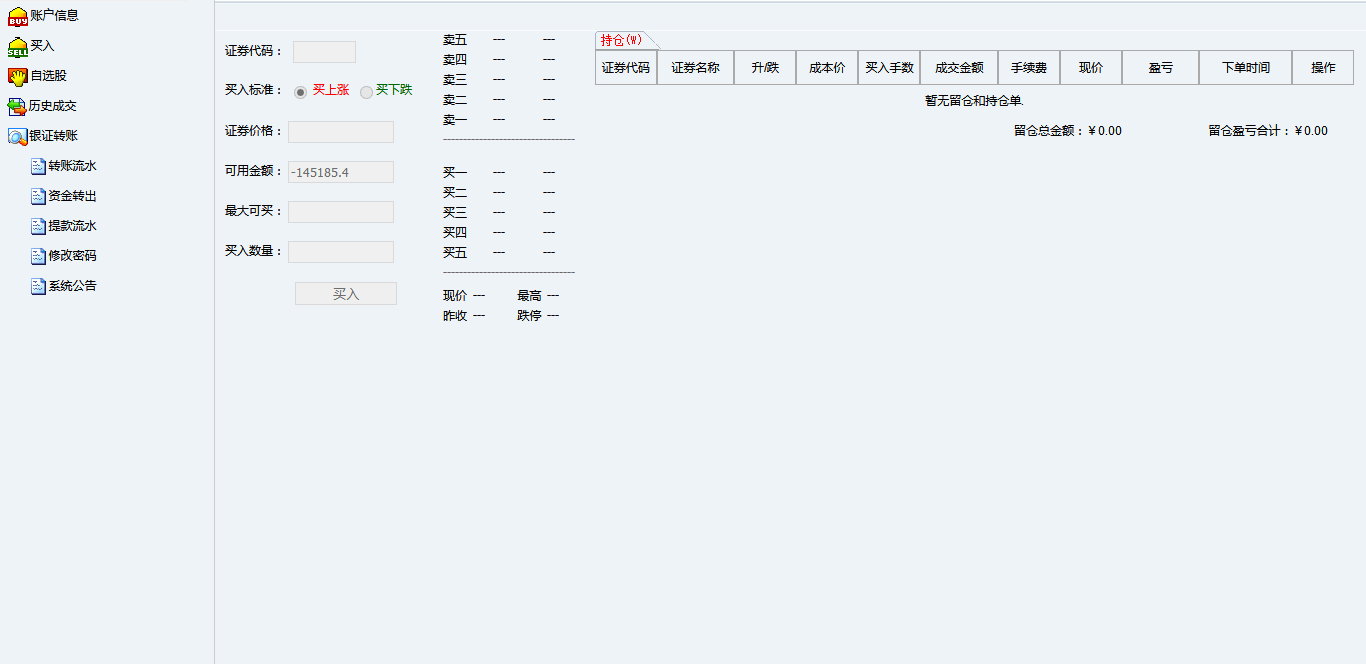Image resolution: width=1366 pixels, height=664 pixels.
Task: Open 自选股 hand icon
Action: pyautogui.click(x=17, y=76)
